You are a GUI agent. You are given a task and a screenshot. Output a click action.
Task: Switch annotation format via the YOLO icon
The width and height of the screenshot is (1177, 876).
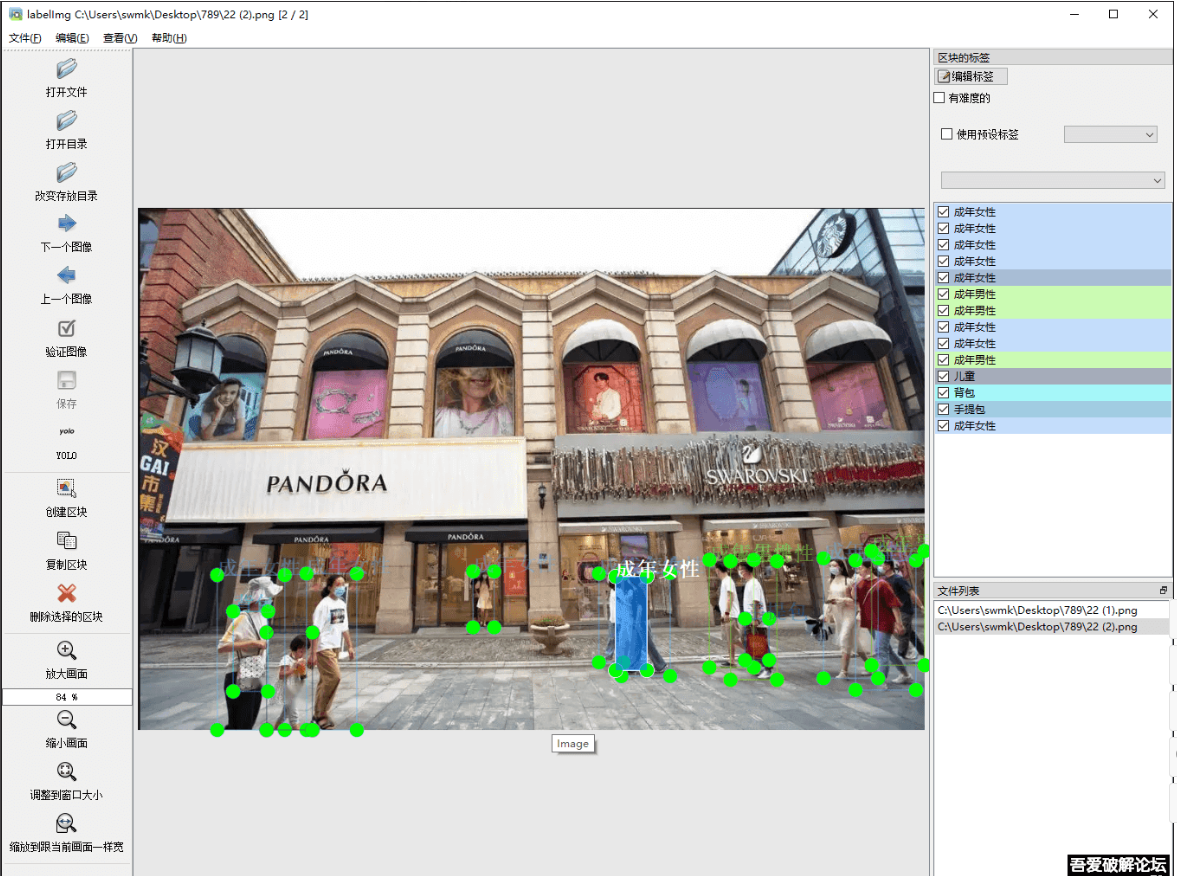pos(66,432)
